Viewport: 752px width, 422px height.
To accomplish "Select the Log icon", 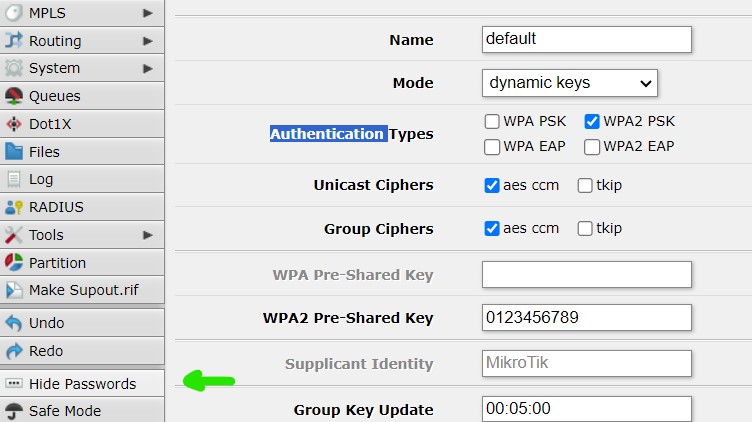I will 14,179.
